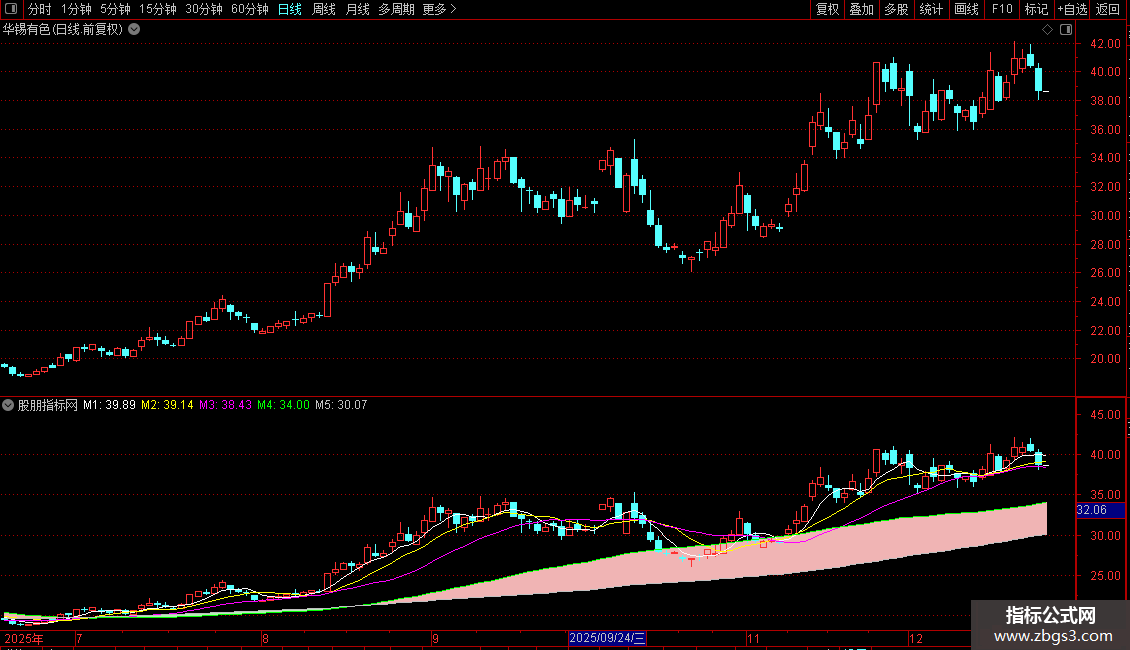Select the 60分钟 period
Screen dimensions: 1130x650
coord(249,9)
